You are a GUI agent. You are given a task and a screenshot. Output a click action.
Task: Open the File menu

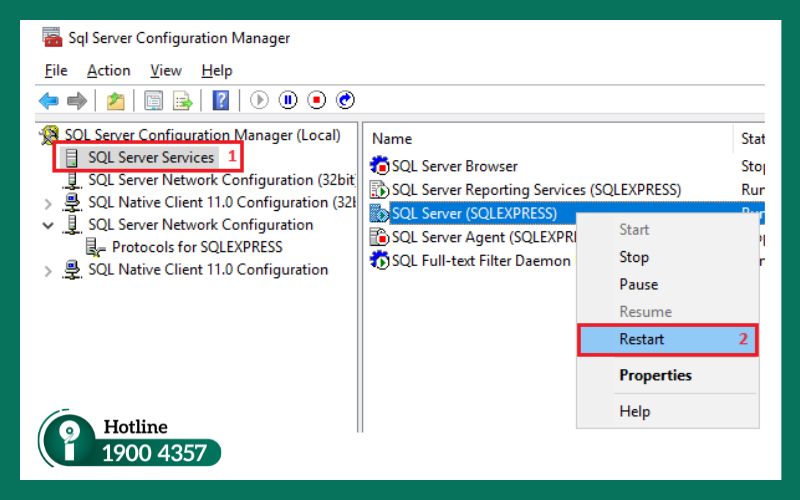click(56, 70)
